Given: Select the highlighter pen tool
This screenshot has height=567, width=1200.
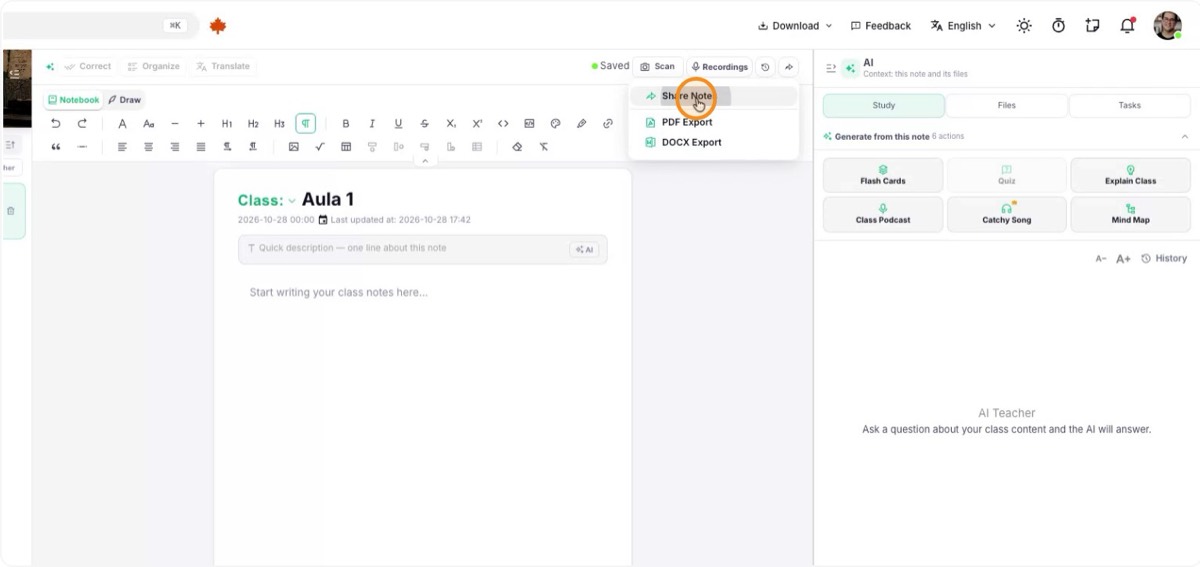Looking at the screenshot, I should click(582, 124).
